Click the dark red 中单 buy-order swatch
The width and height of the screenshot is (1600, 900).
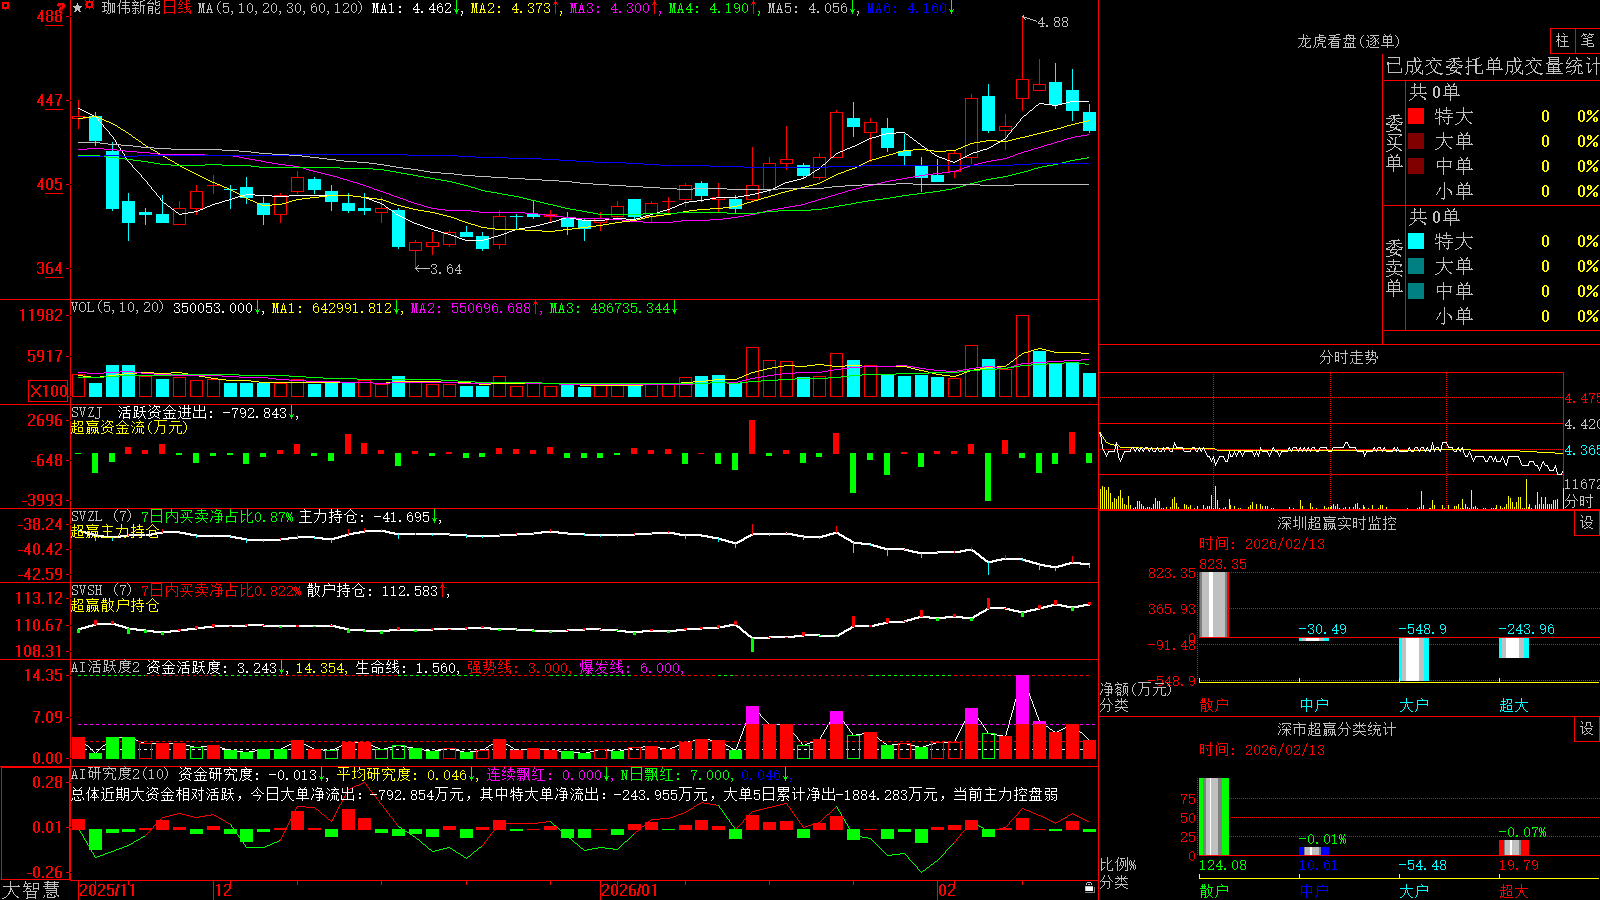tap(1416, 166)
